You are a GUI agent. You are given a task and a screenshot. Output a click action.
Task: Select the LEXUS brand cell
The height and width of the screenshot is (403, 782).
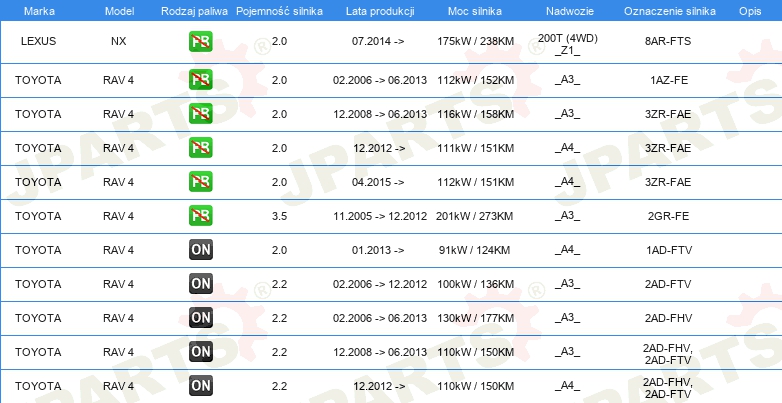38,41
